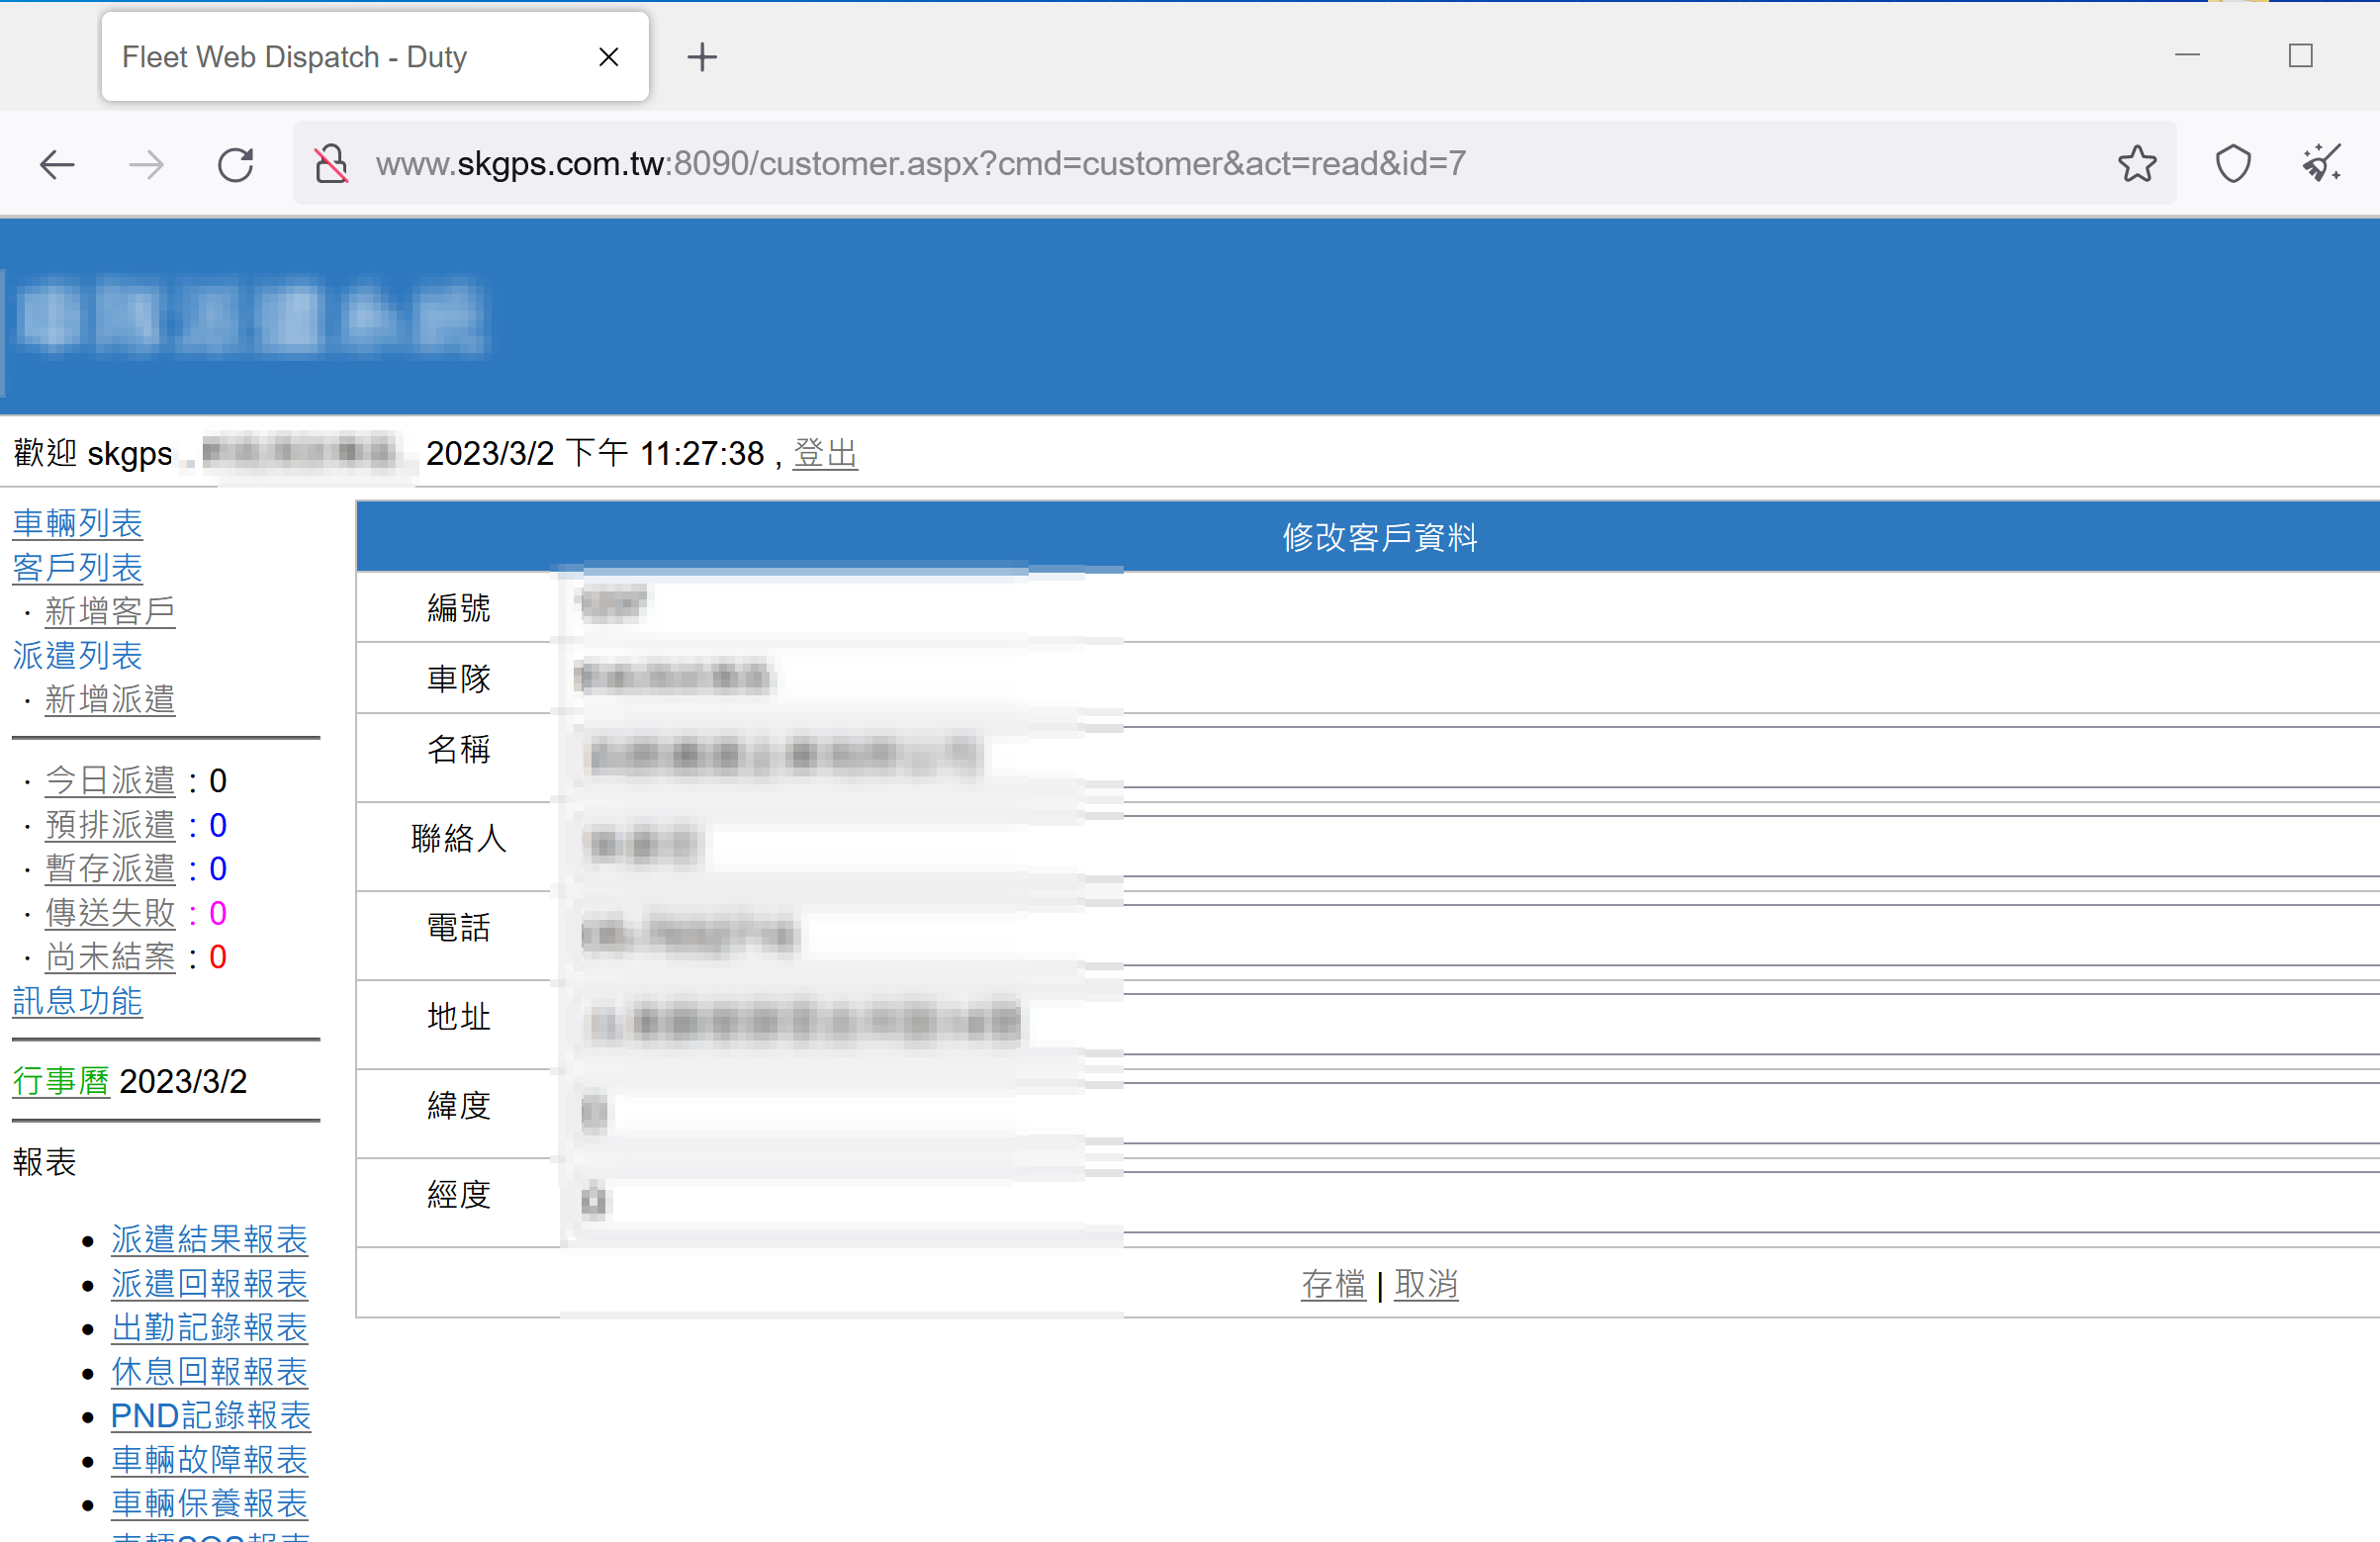Viewport: 2380px width, 1542px height.
Task: Open 尚未結案 unclosed cases
Action: pos(110,957)
